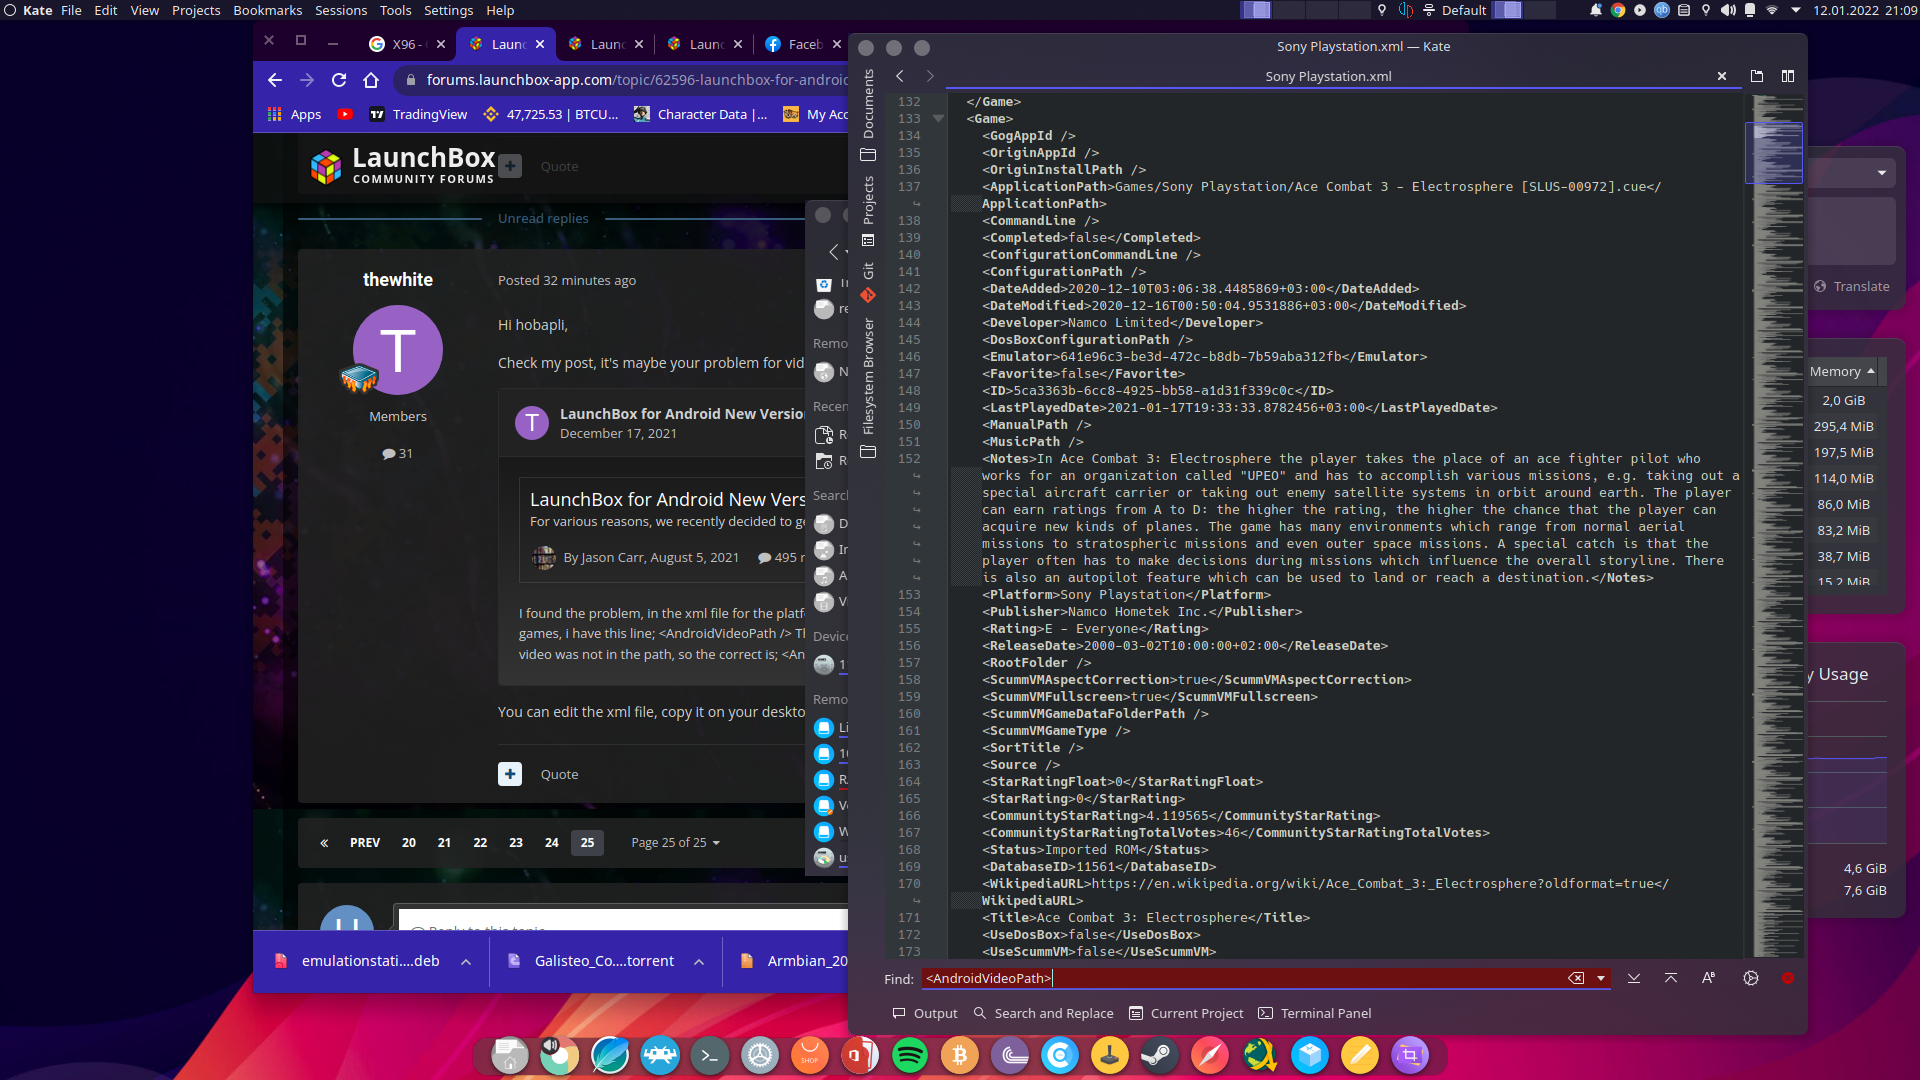Open thewhite's user profile
Image resolution: width=1920 pixels, height=1080 pixels.
[398, 279]
